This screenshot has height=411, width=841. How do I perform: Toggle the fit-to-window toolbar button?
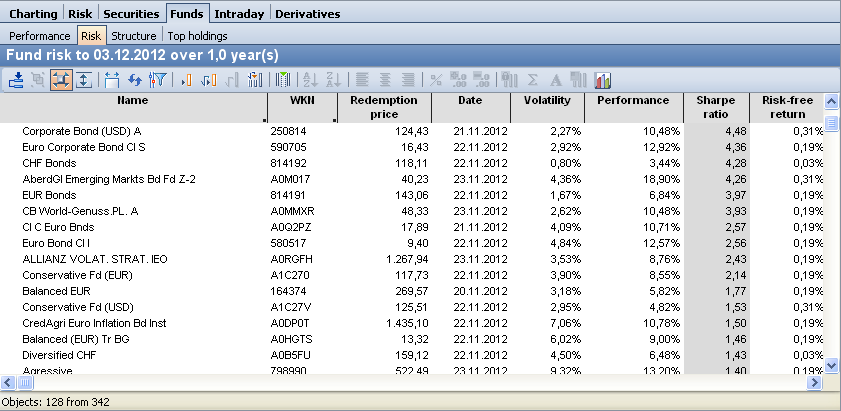click(61, 80)
